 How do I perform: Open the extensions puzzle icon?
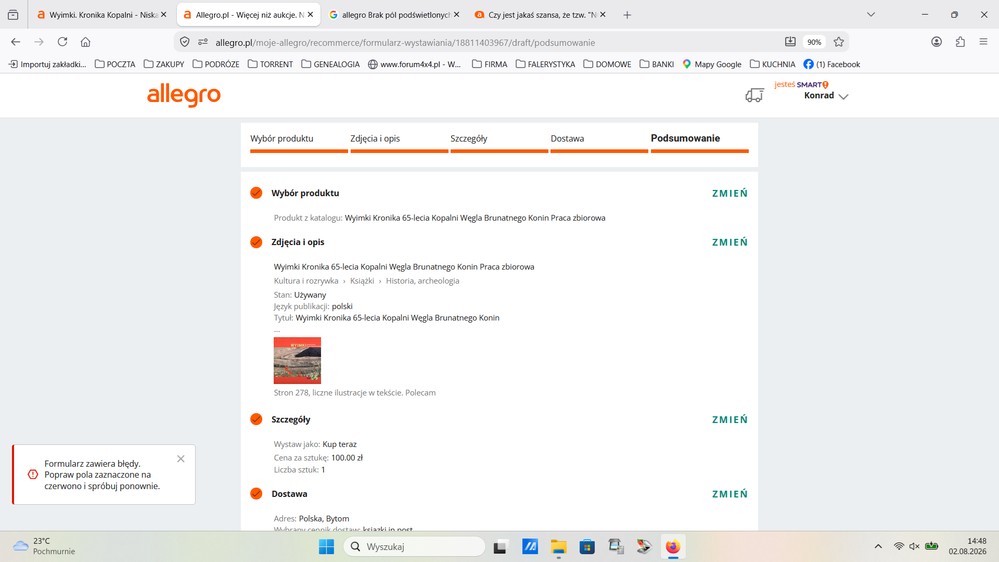960,42
